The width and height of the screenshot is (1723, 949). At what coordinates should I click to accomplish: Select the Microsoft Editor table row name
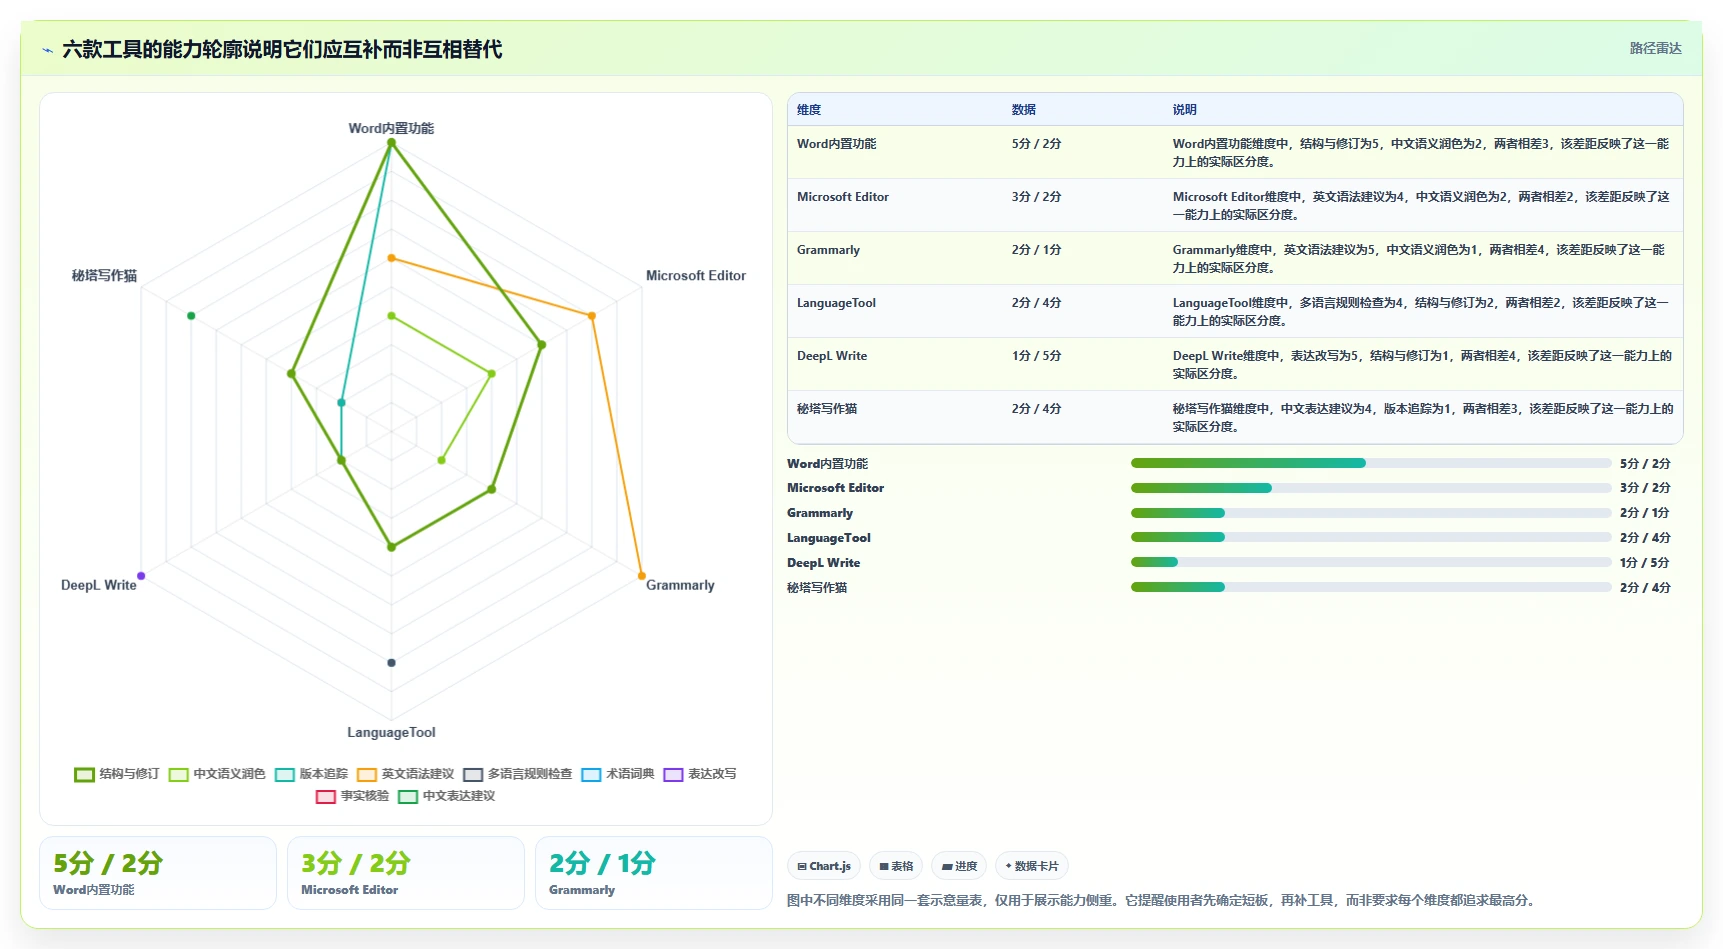click(x=843, y=197)
